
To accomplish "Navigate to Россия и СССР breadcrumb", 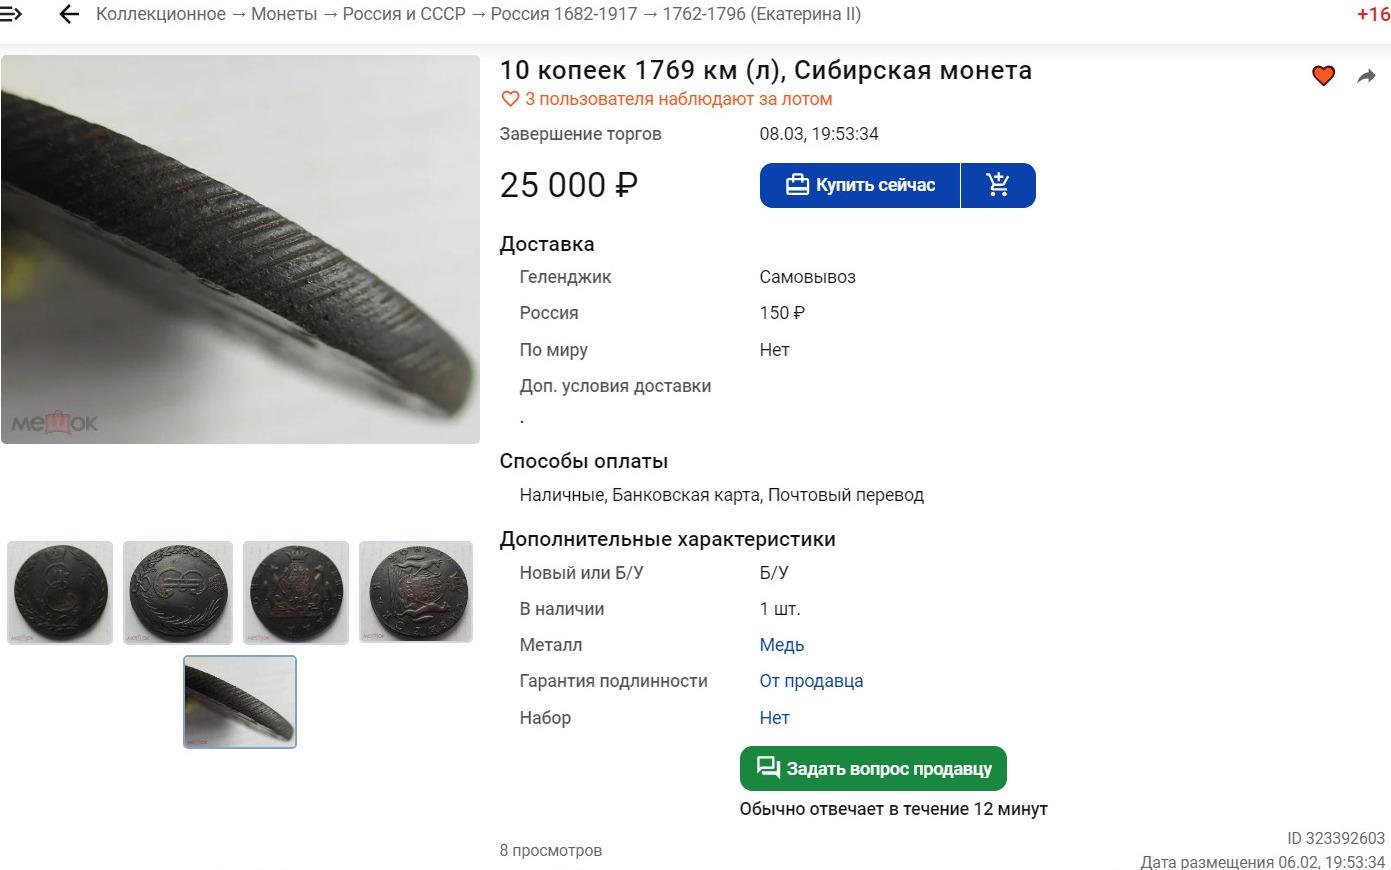I will pyautogui.click(x=404, y=14).
